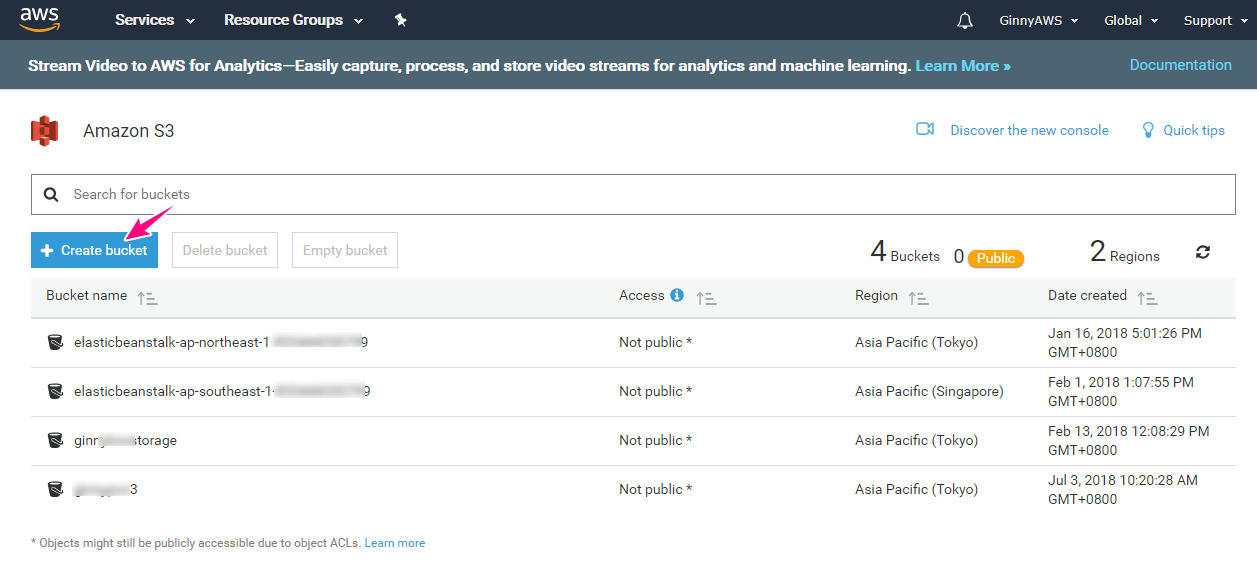Image resolution: width=1257 pixels, height=577 pixels.
Task: Click the Empty bucket button
Action: [x=345, y=250]
